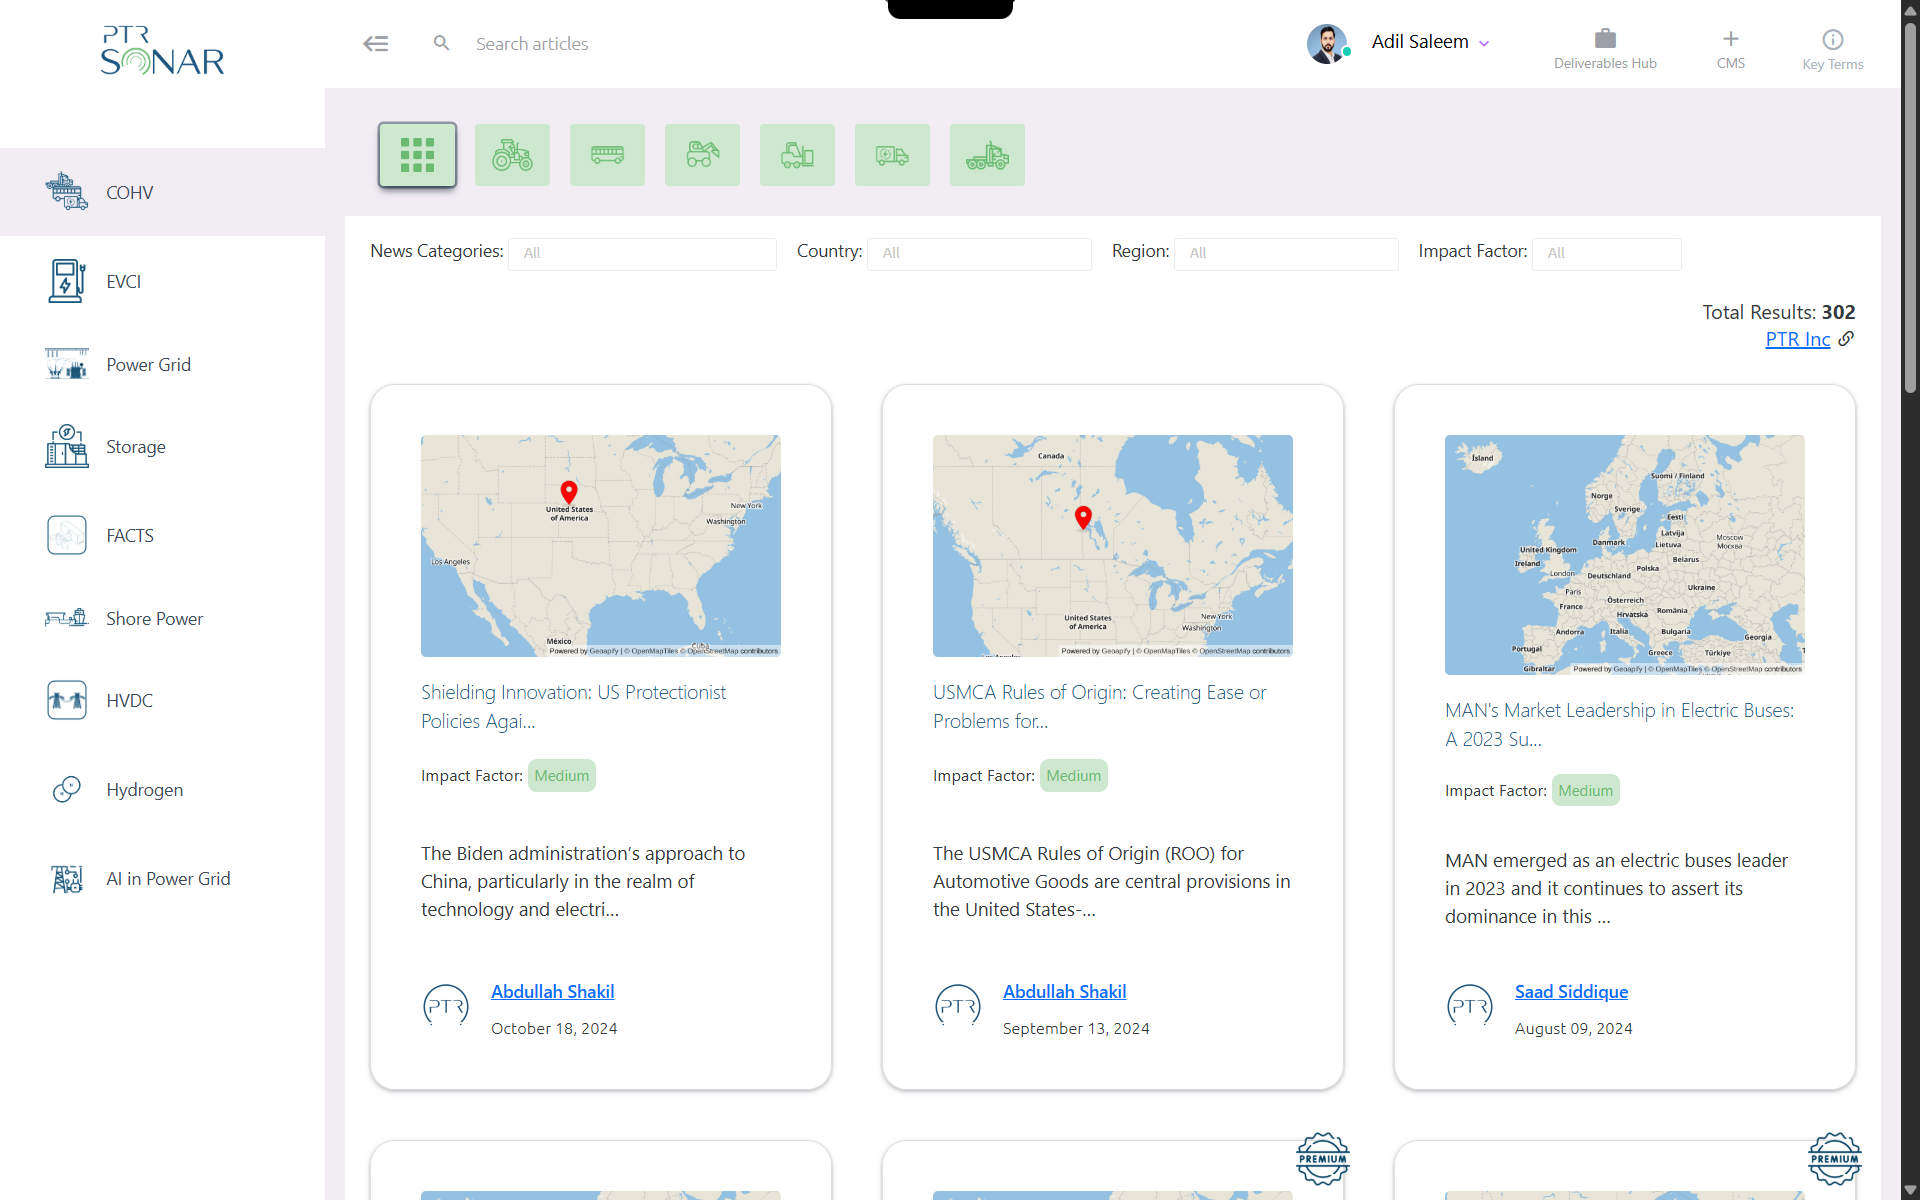The width and height of the screenshot is (1920, 1200).
Task: Select the bus vehicle category icon
Action: pos(607,155)
